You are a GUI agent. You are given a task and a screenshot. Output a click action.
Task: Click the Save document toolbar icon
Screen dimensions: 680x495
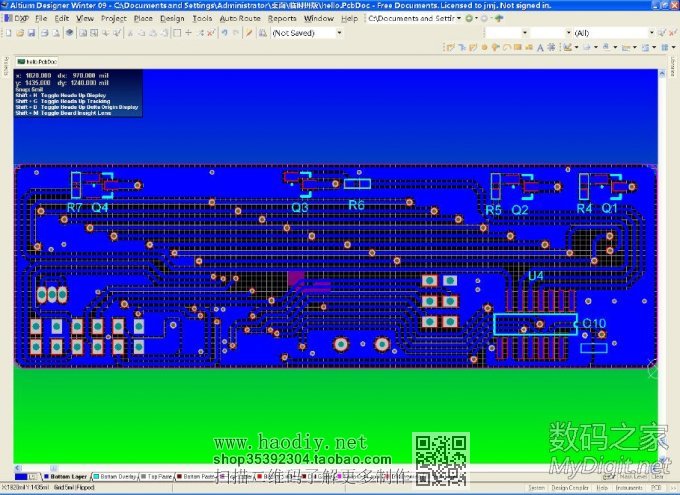click(x=32, y=32)
